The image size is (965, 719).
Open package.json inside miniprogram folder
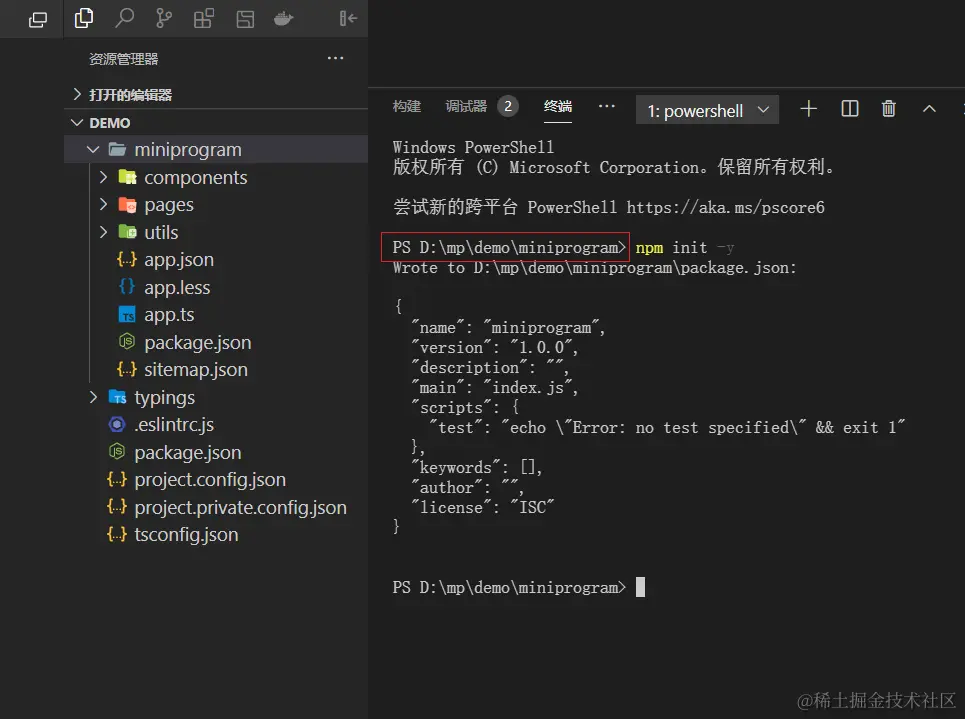(x=198, y=342)
